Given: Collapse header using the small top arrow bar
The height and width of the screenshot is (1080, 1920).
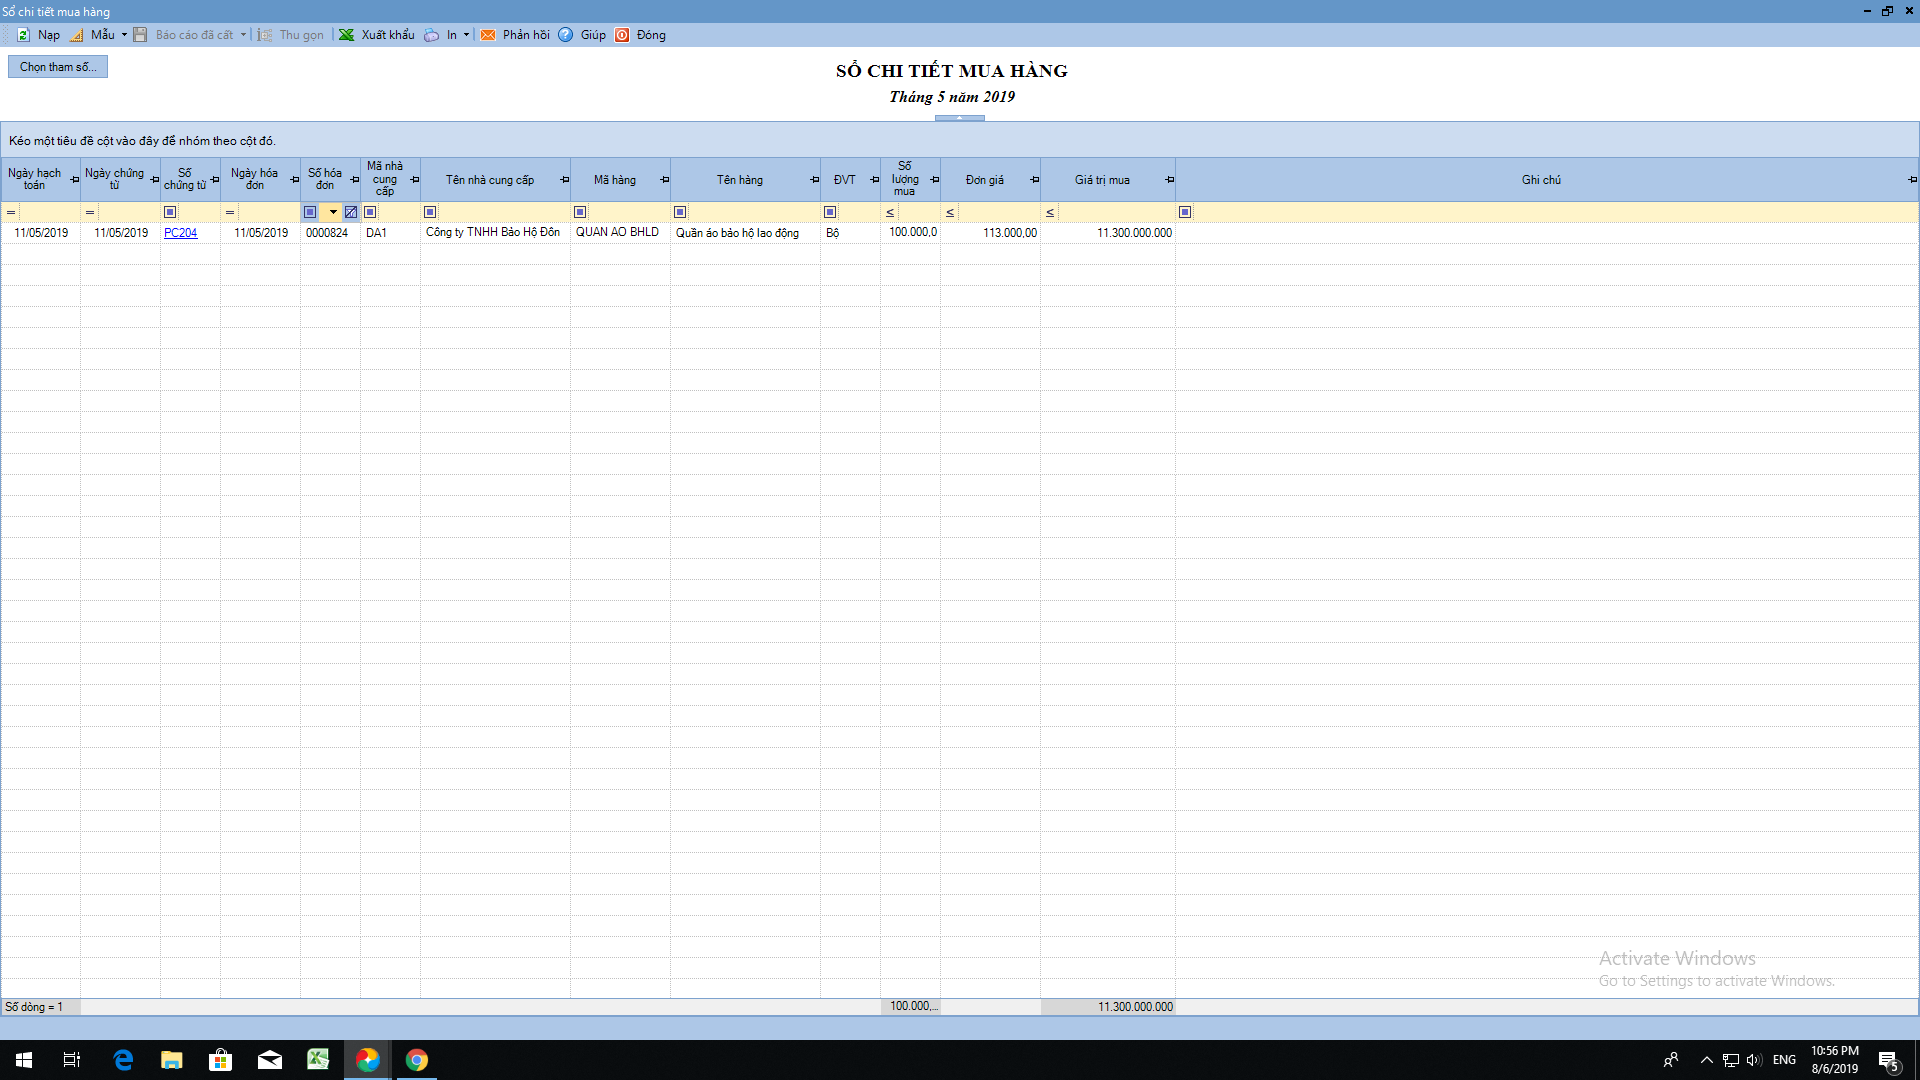Looking at the screenshot, I should [959, 118].
